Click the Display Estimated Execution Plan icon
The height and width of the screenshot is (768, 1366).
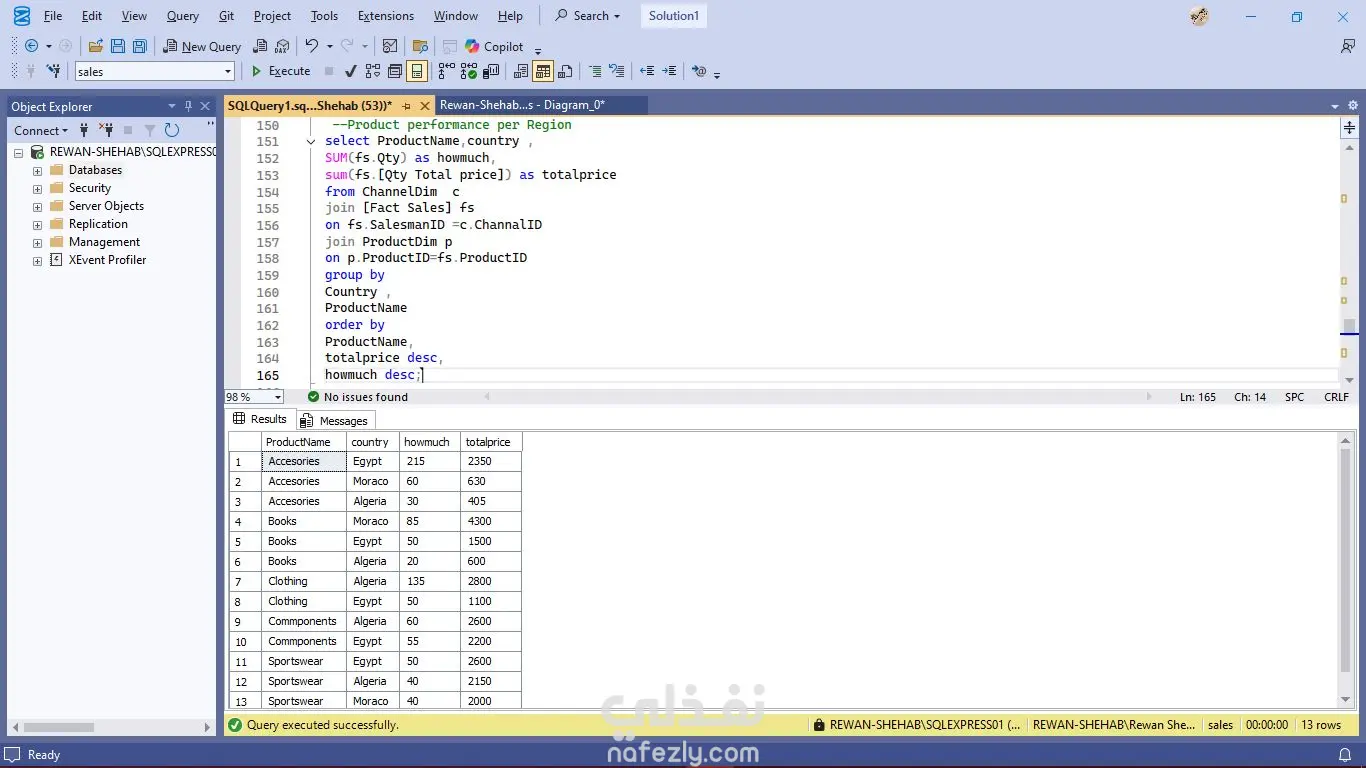pos(373,71)
